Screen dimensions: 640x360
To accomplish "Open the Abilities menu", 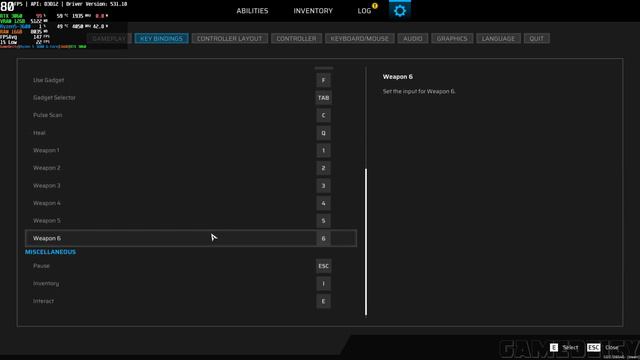I will [252, 11].
